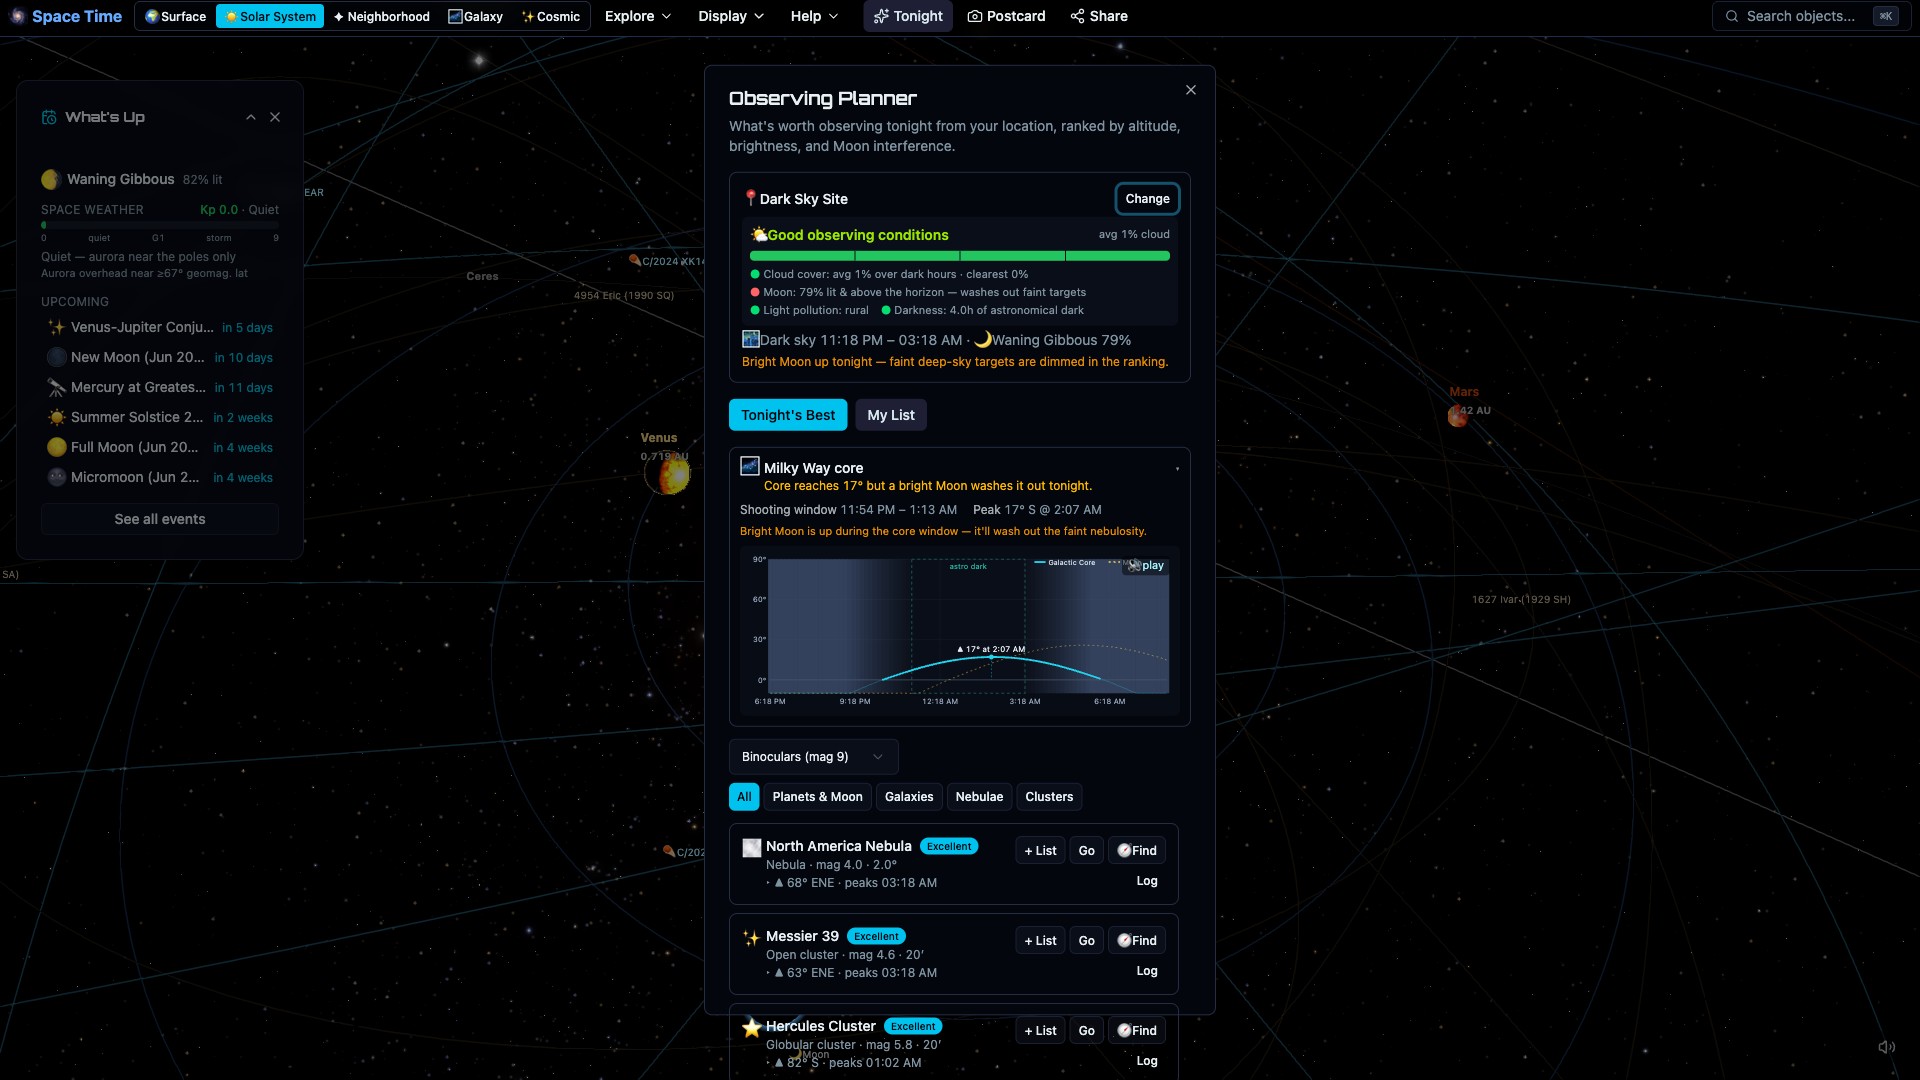1920x1080 pixels.
Task: Open the Help menu
Action: tap(814, 16)
